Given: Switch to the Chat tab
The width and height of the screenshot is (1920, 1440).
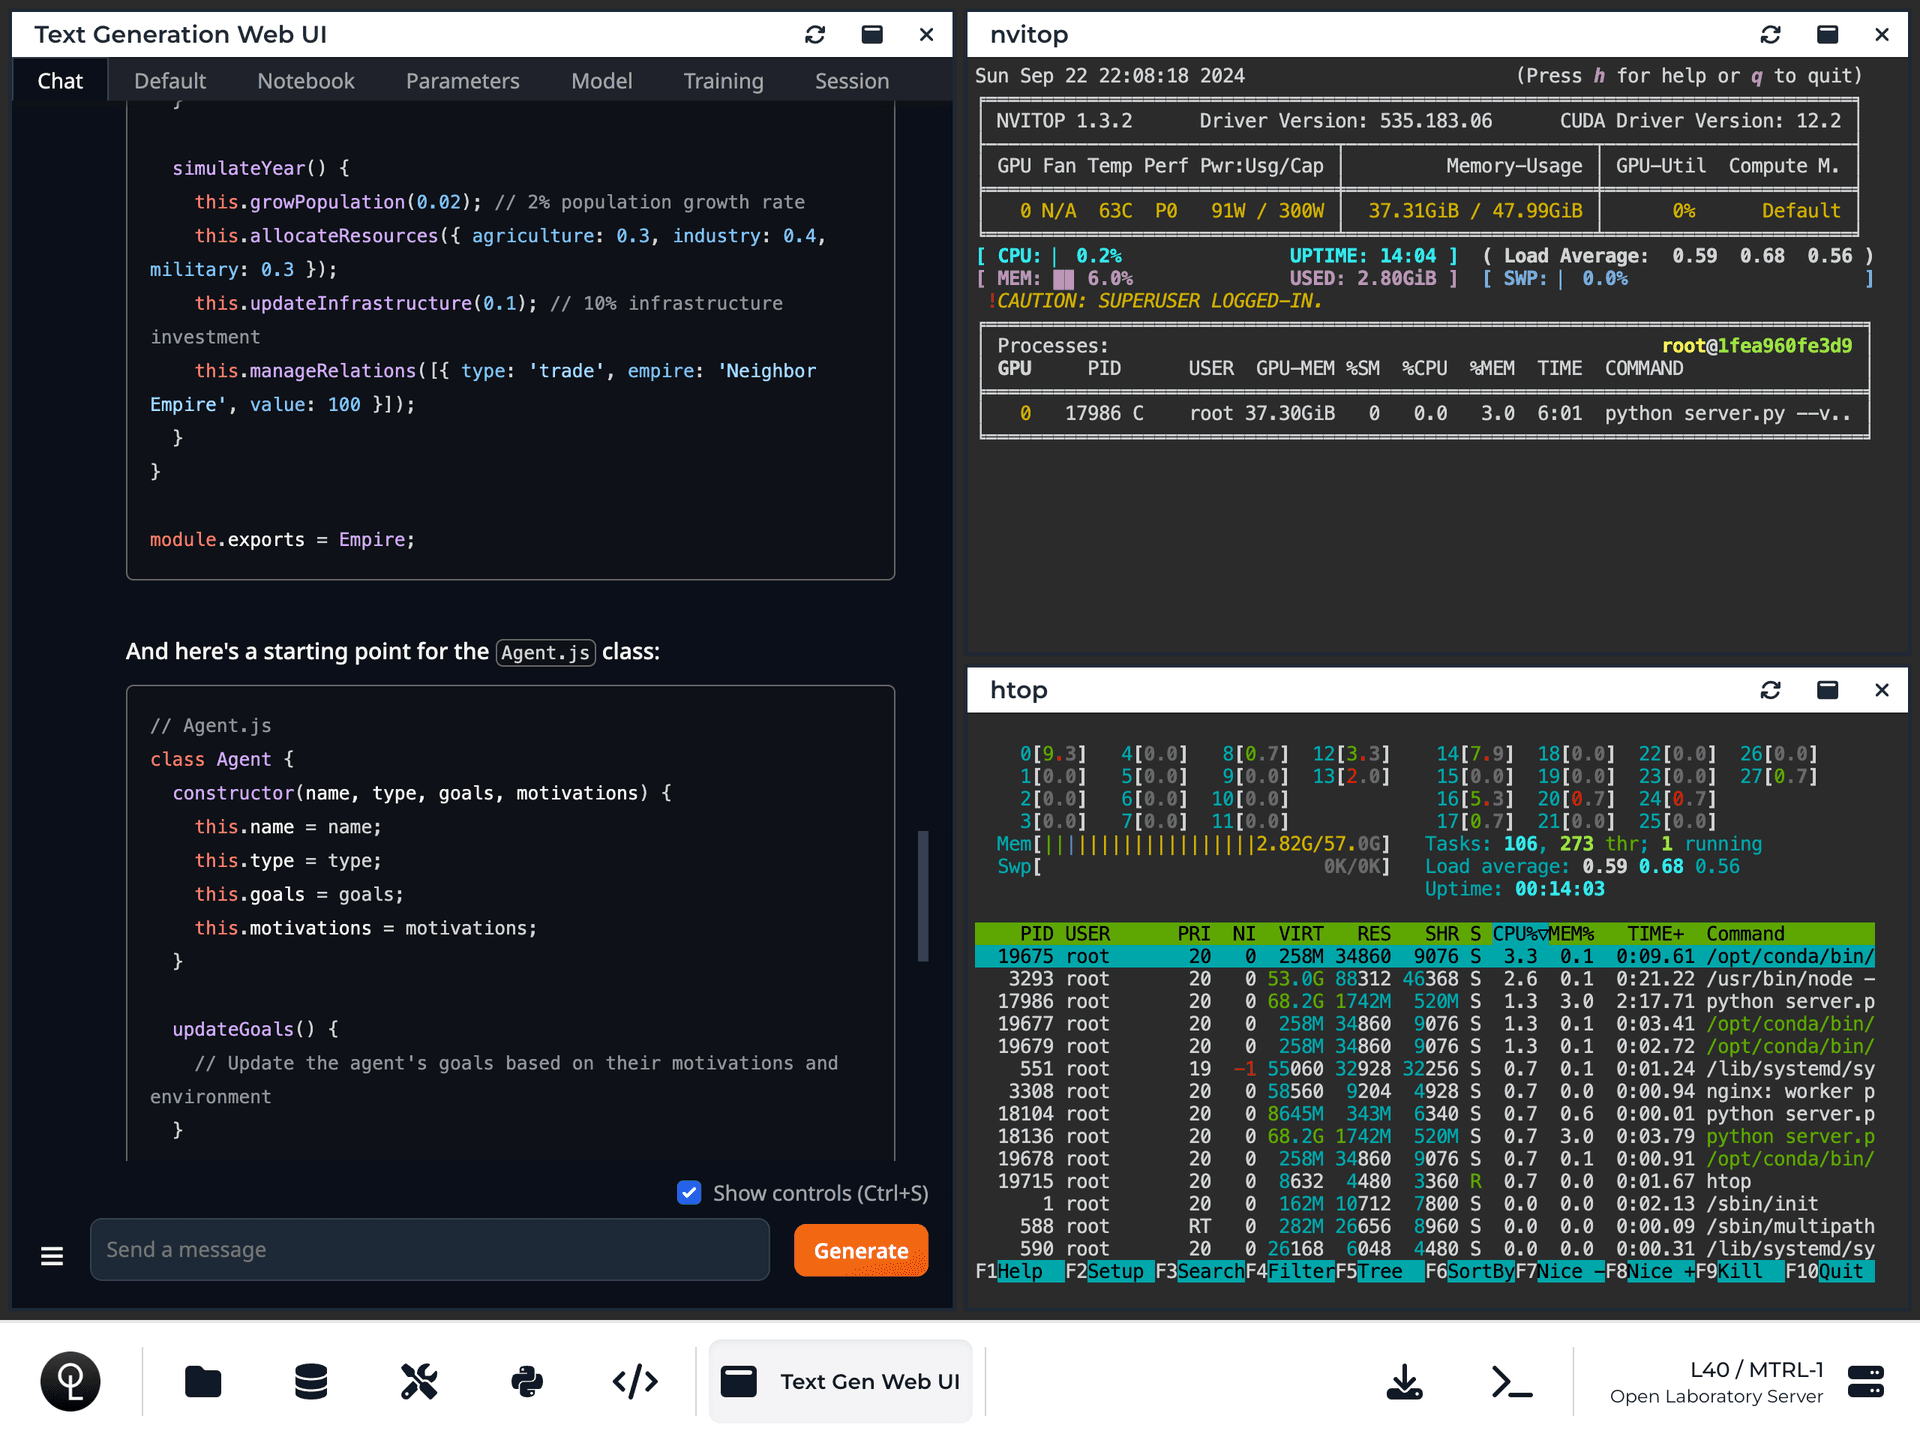Looking at the screenshot, I should 60,81.
